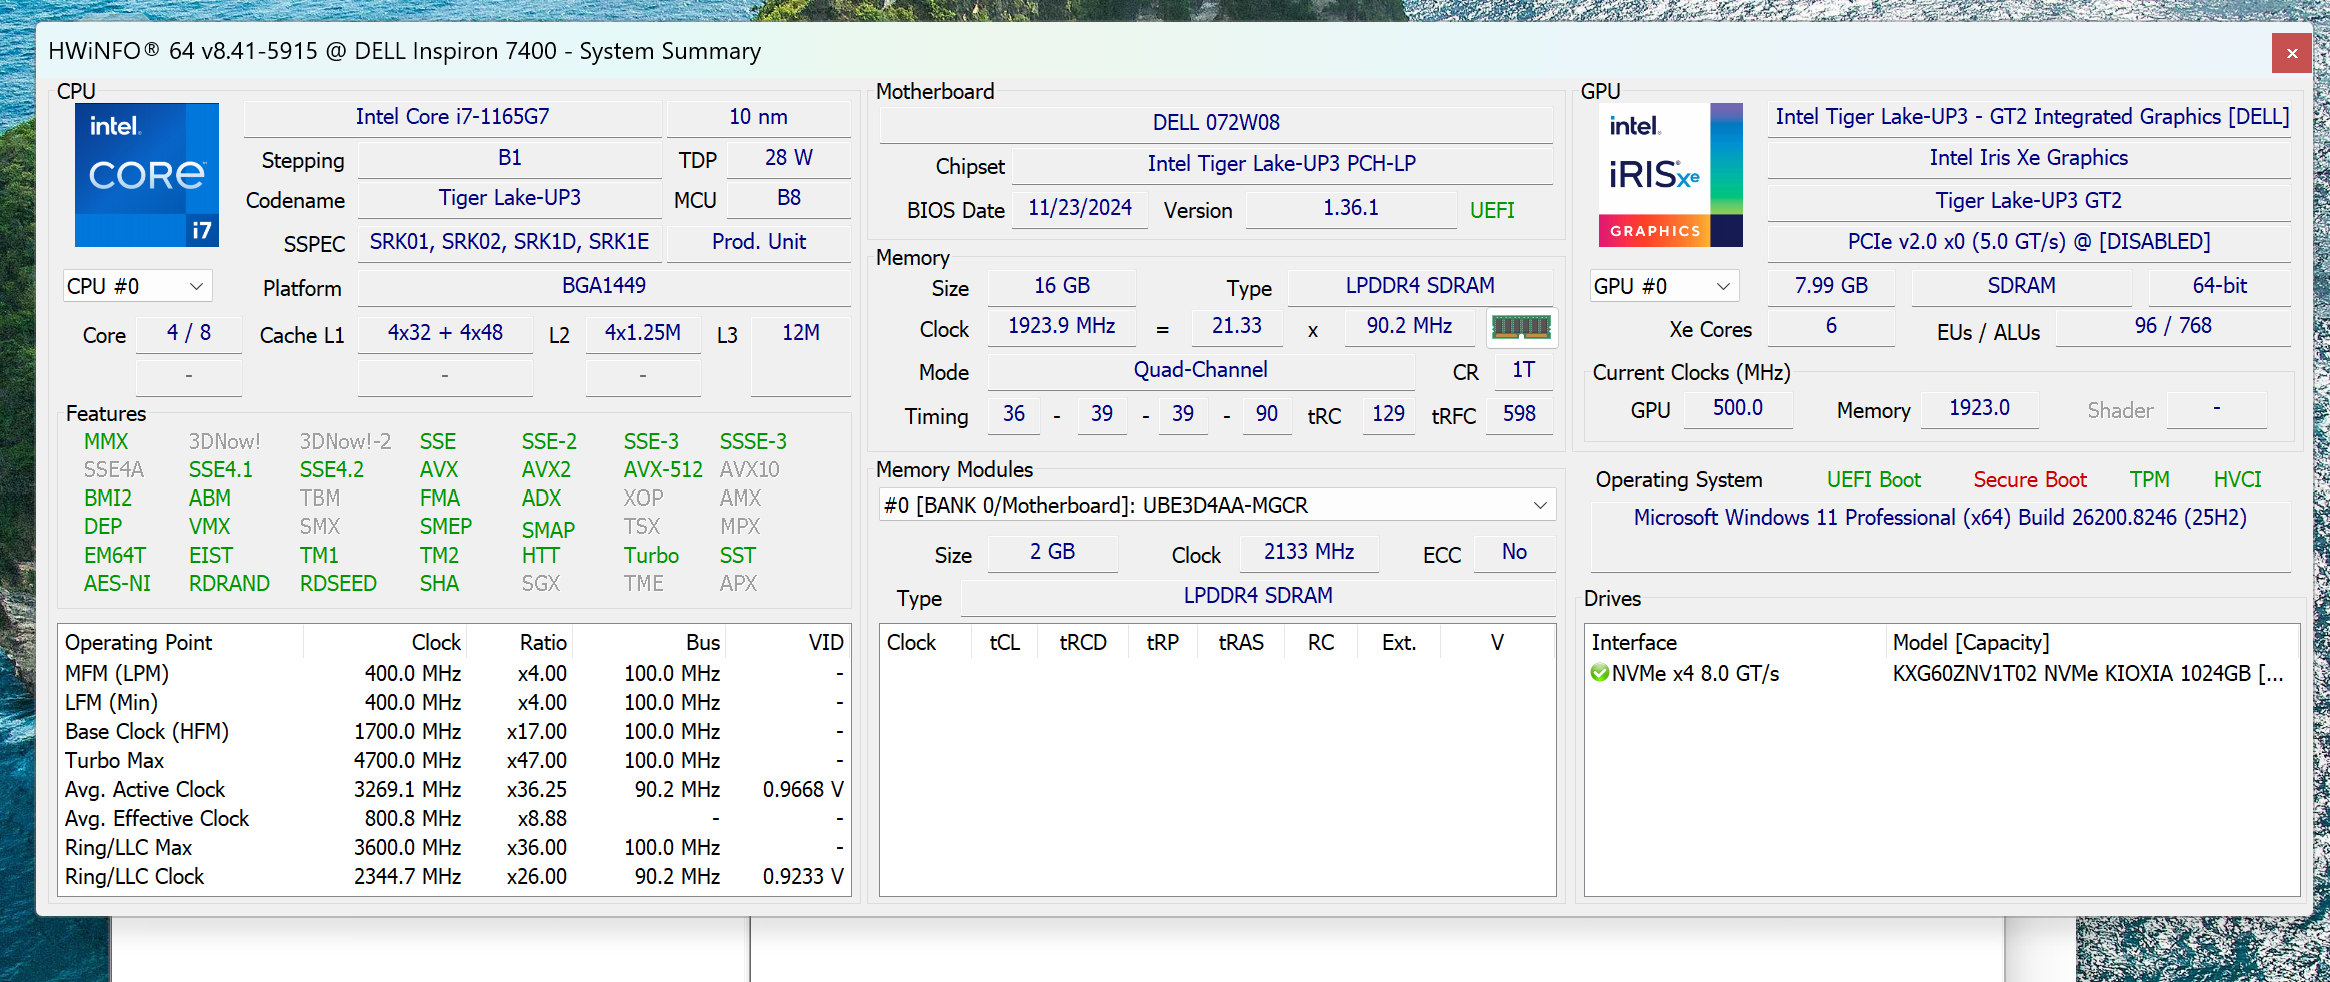Click the PCIe v2.0 x0 DISABLED field
Screen dimensions: 2330x982
pos(2029,242)
